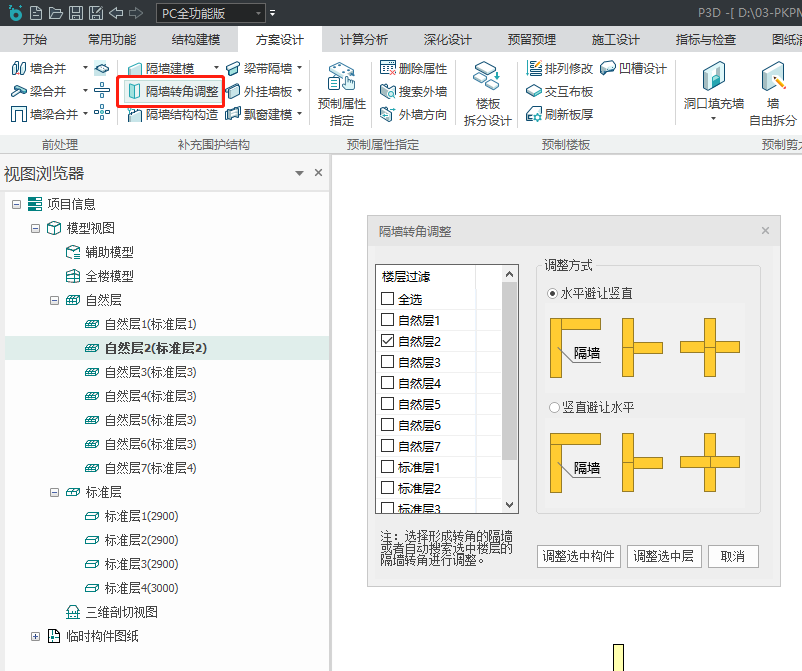Click the 调整选中层 button
Viewport: 802px width, 671px height.
pos(664,556)
